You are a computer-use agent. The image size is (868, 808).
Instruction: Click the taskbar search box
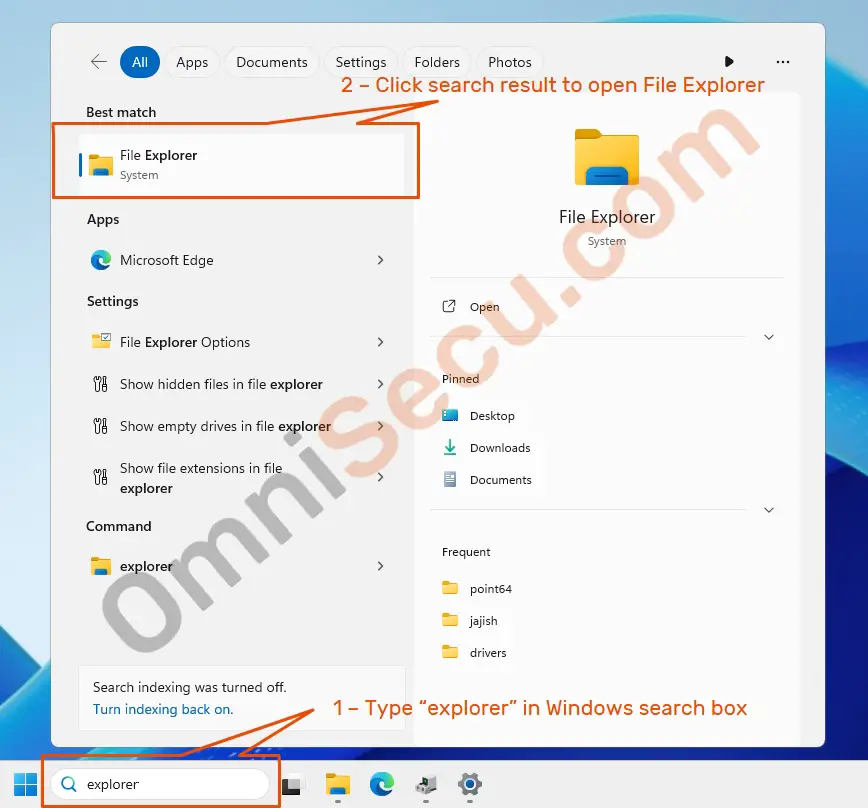(160, 784)
